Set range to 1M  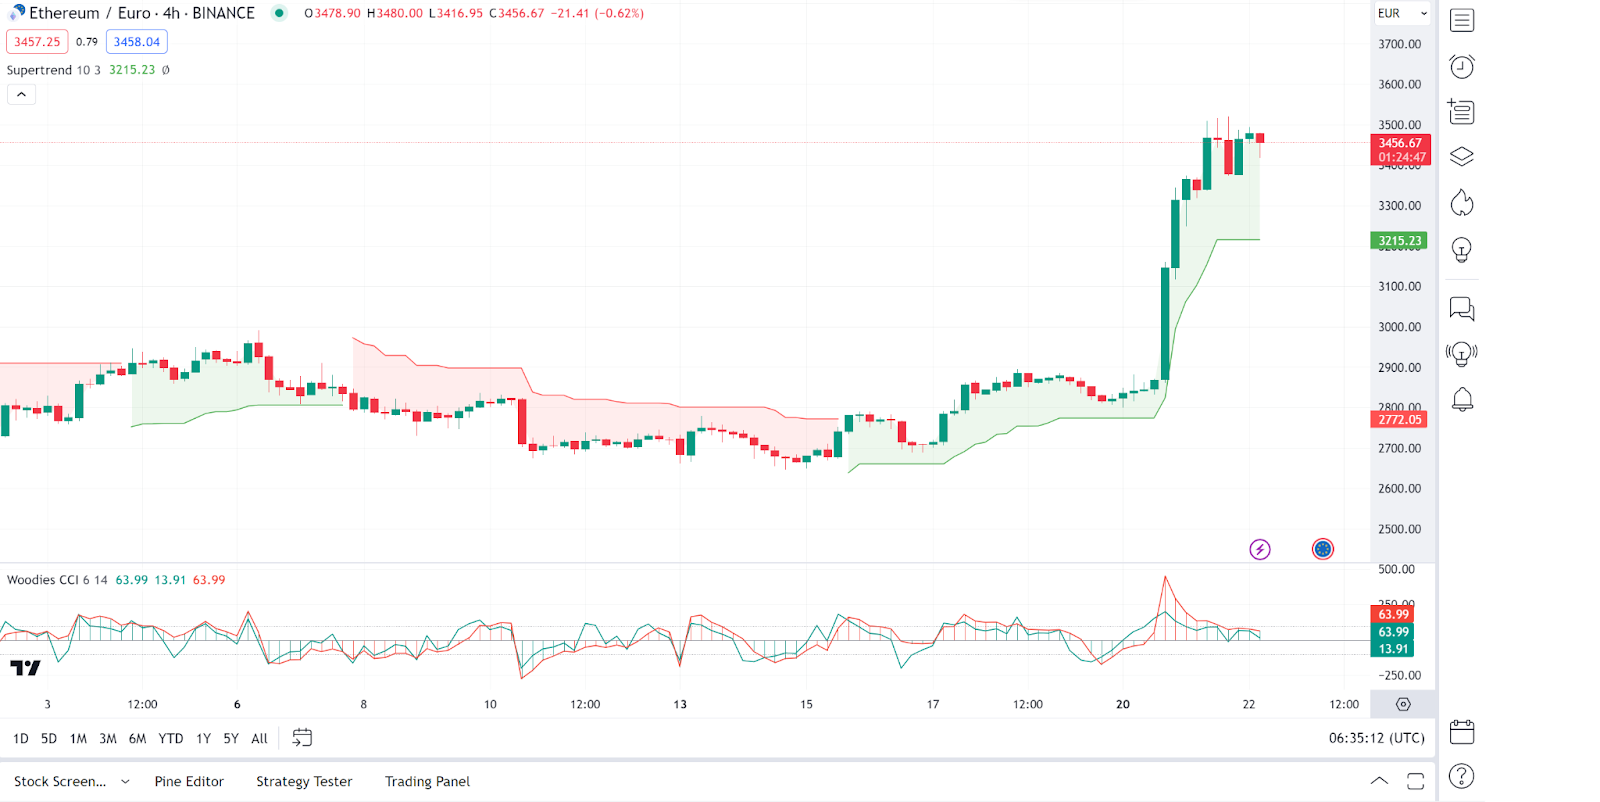[78, 739]
